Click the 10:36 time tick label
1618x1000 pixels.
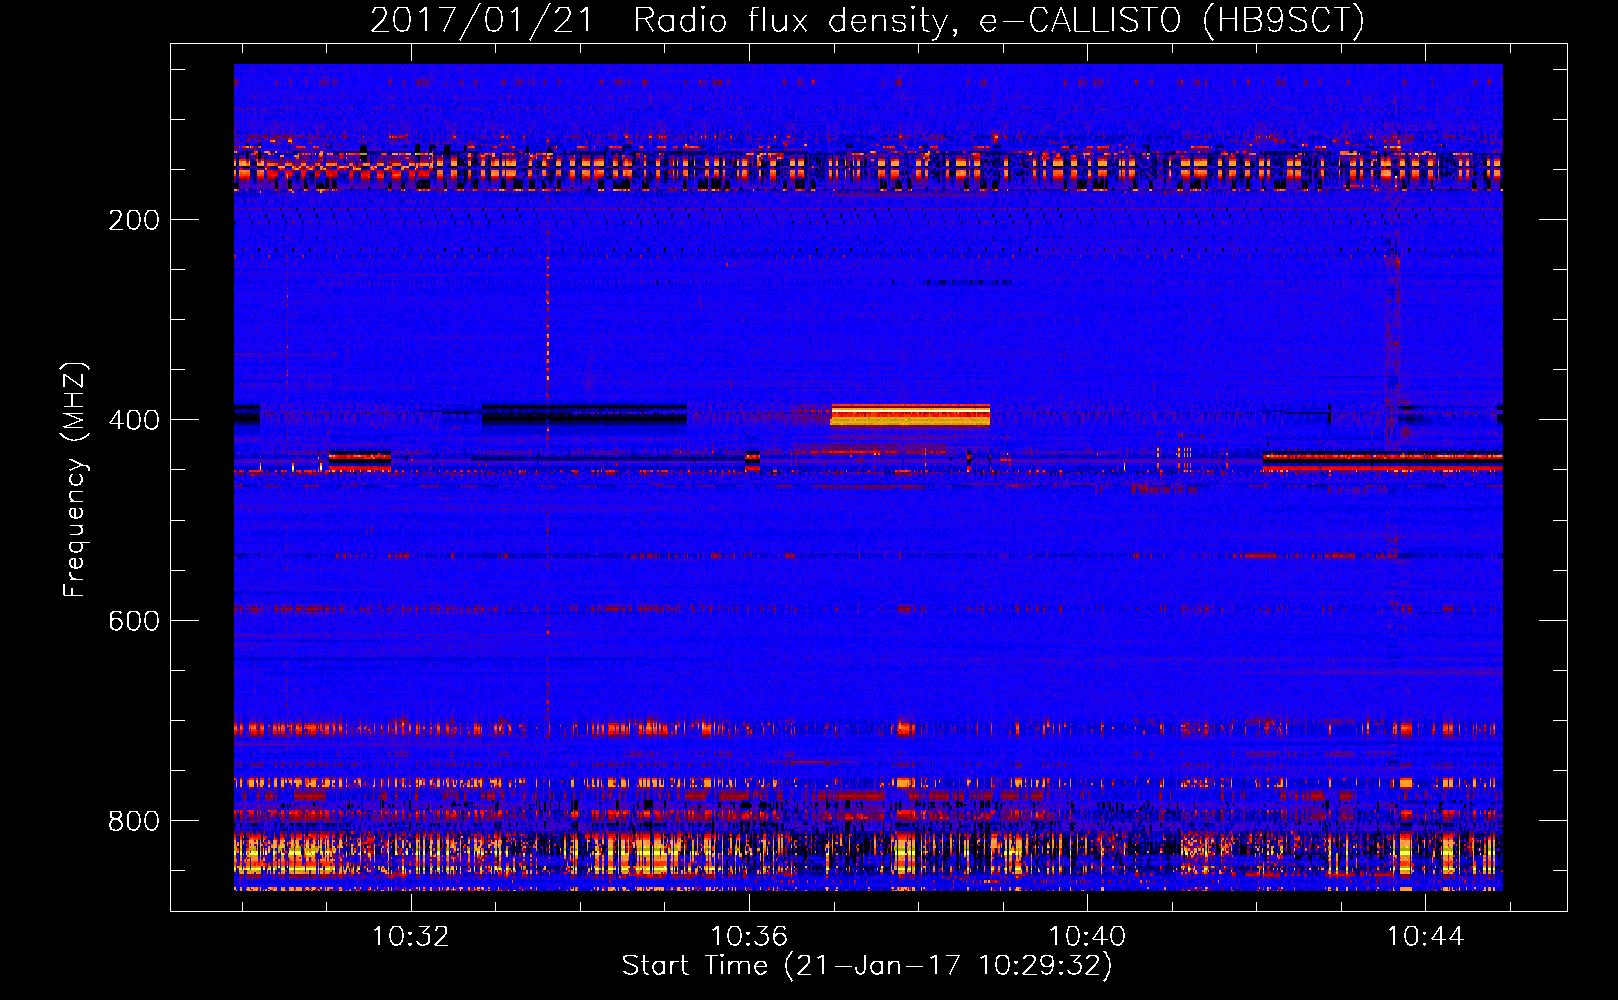pyautogui.click(x=749, y=937)
